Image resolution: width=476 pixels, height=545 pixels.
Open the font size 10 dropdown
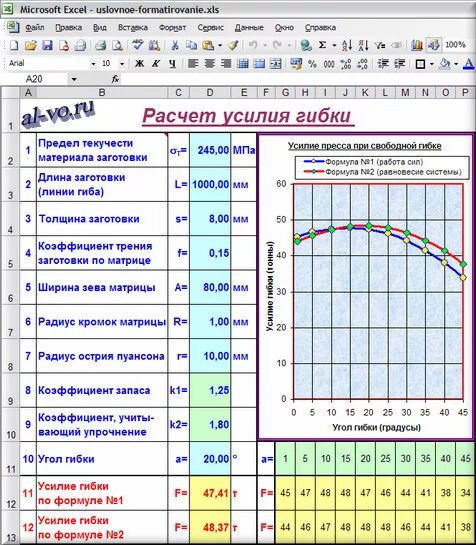coord(122,64)
